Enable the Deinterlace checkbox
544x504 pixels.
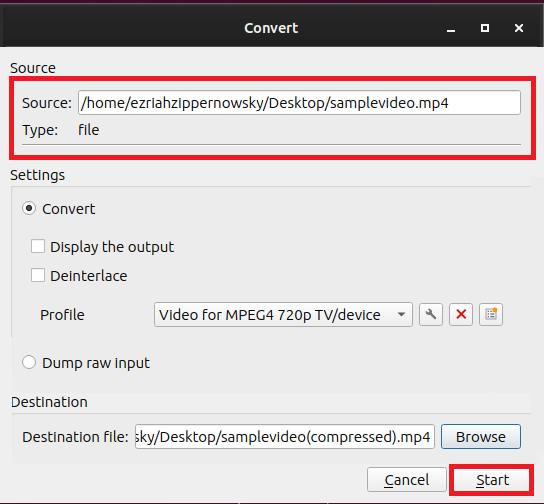(x=38, y=276)
